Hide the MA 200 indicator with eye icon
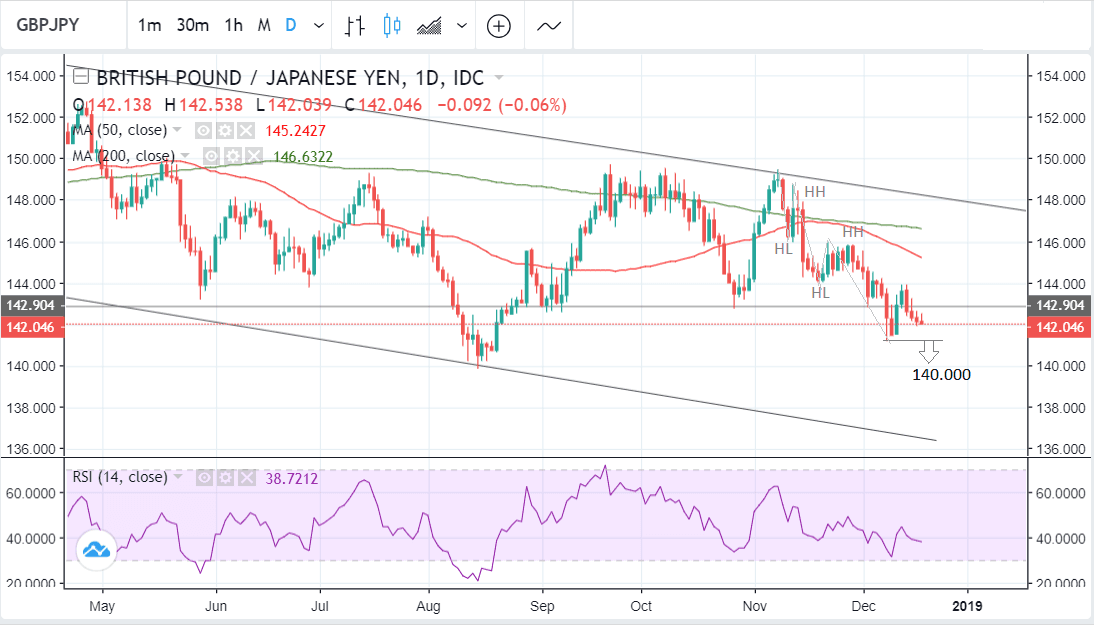Image resolution: width=1094 pixels, height=627 pixels. pyautogui.click(x=212, y=156)
